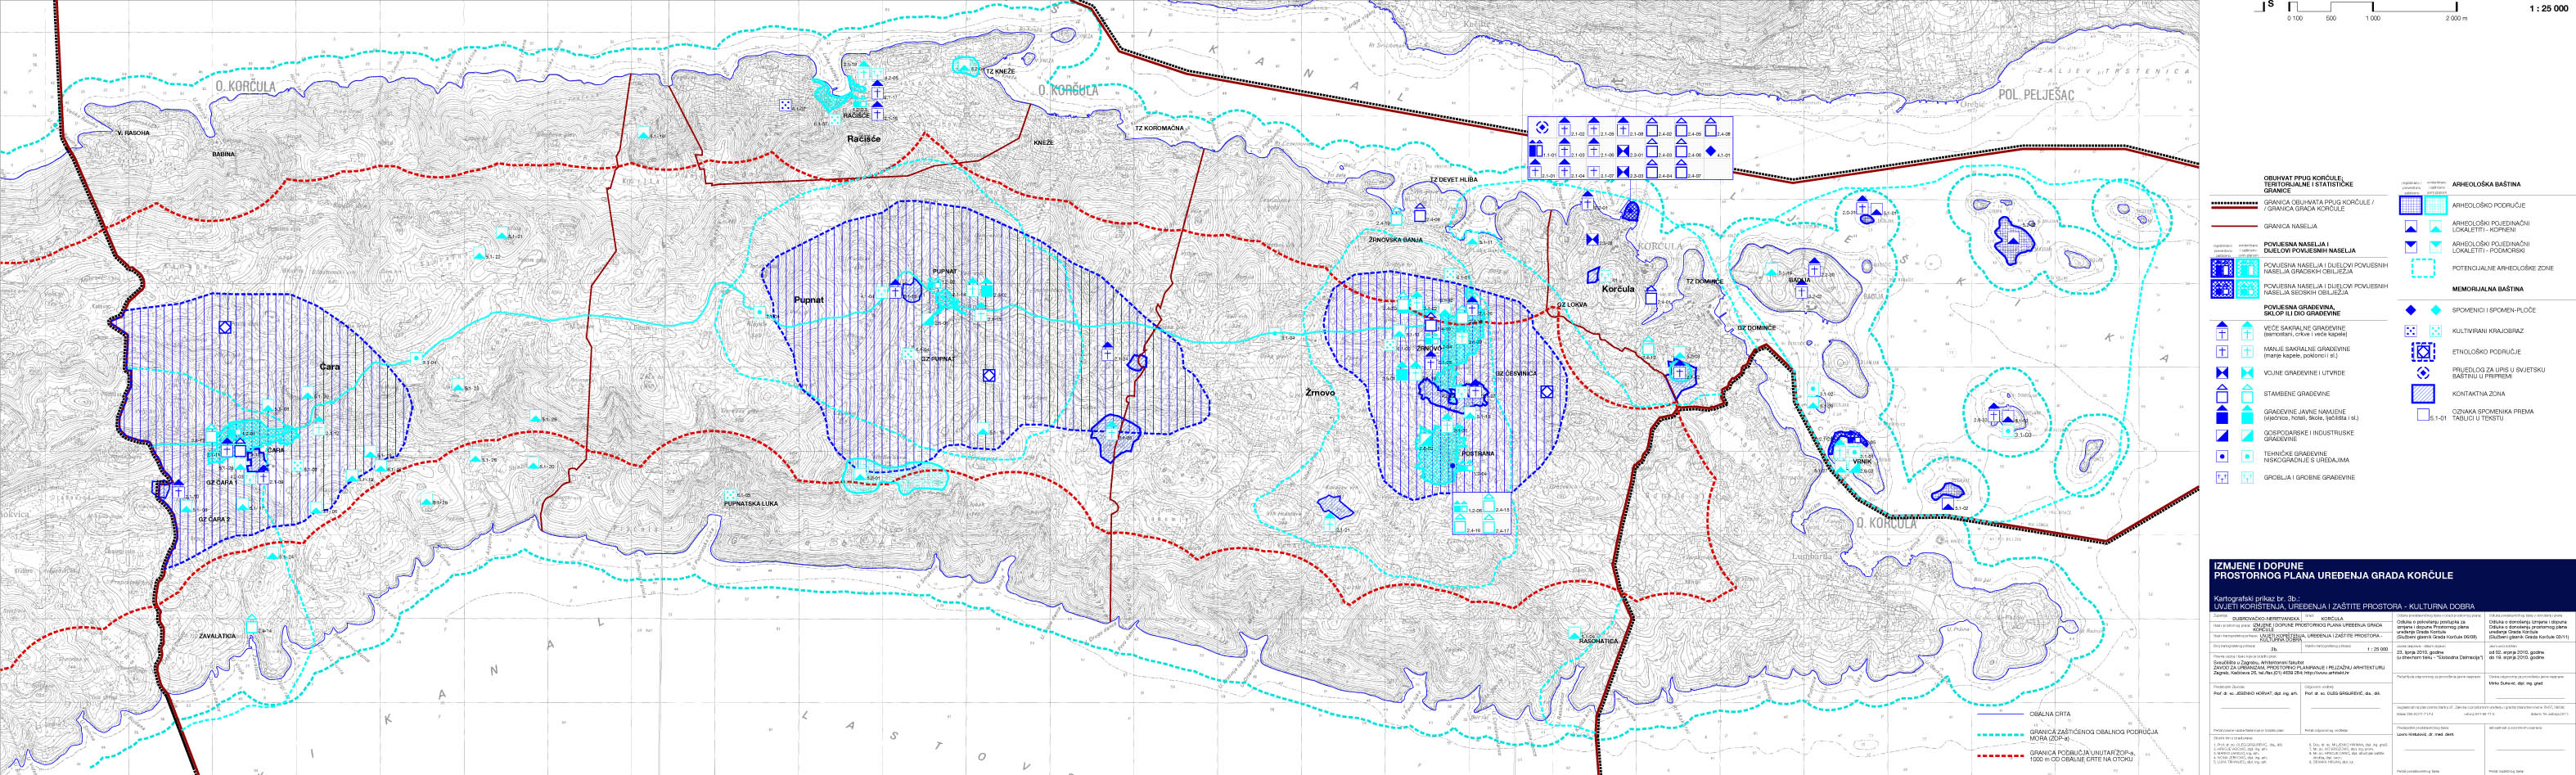Viewport: 2576px width, 775px height.
Task: Click the monument diamond labeled 4.1-01
Action: [x=1711, y=153]
